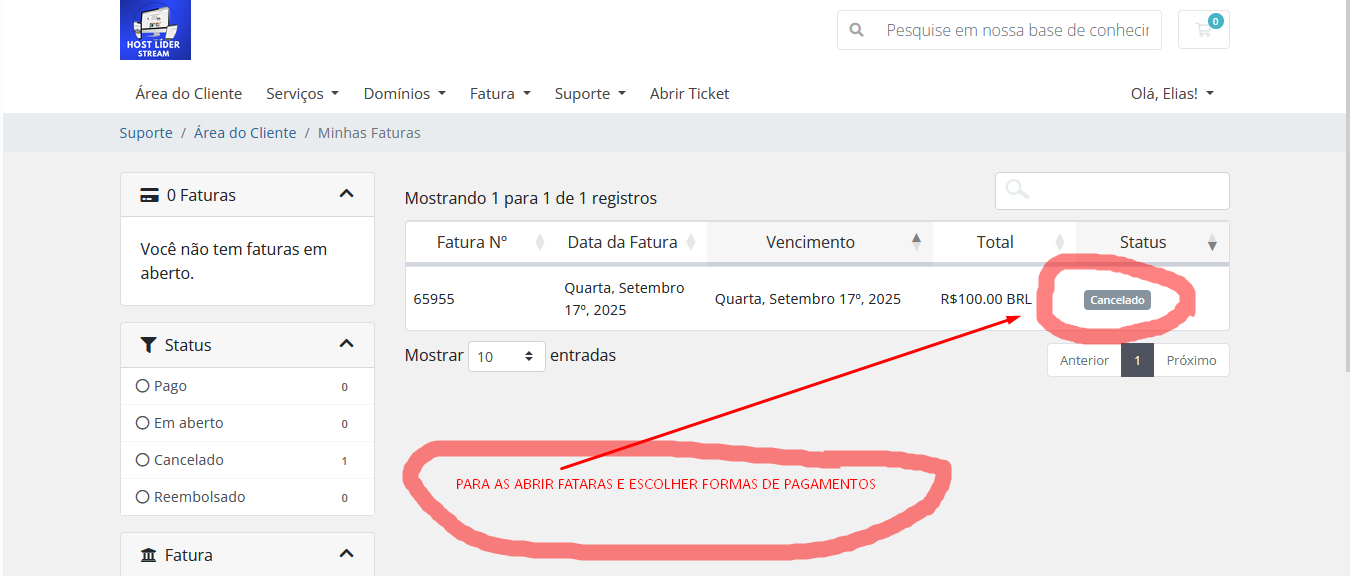Open the Serviços menu
The width and height of the screenshot is (1350, 576).
coord(302,94)
